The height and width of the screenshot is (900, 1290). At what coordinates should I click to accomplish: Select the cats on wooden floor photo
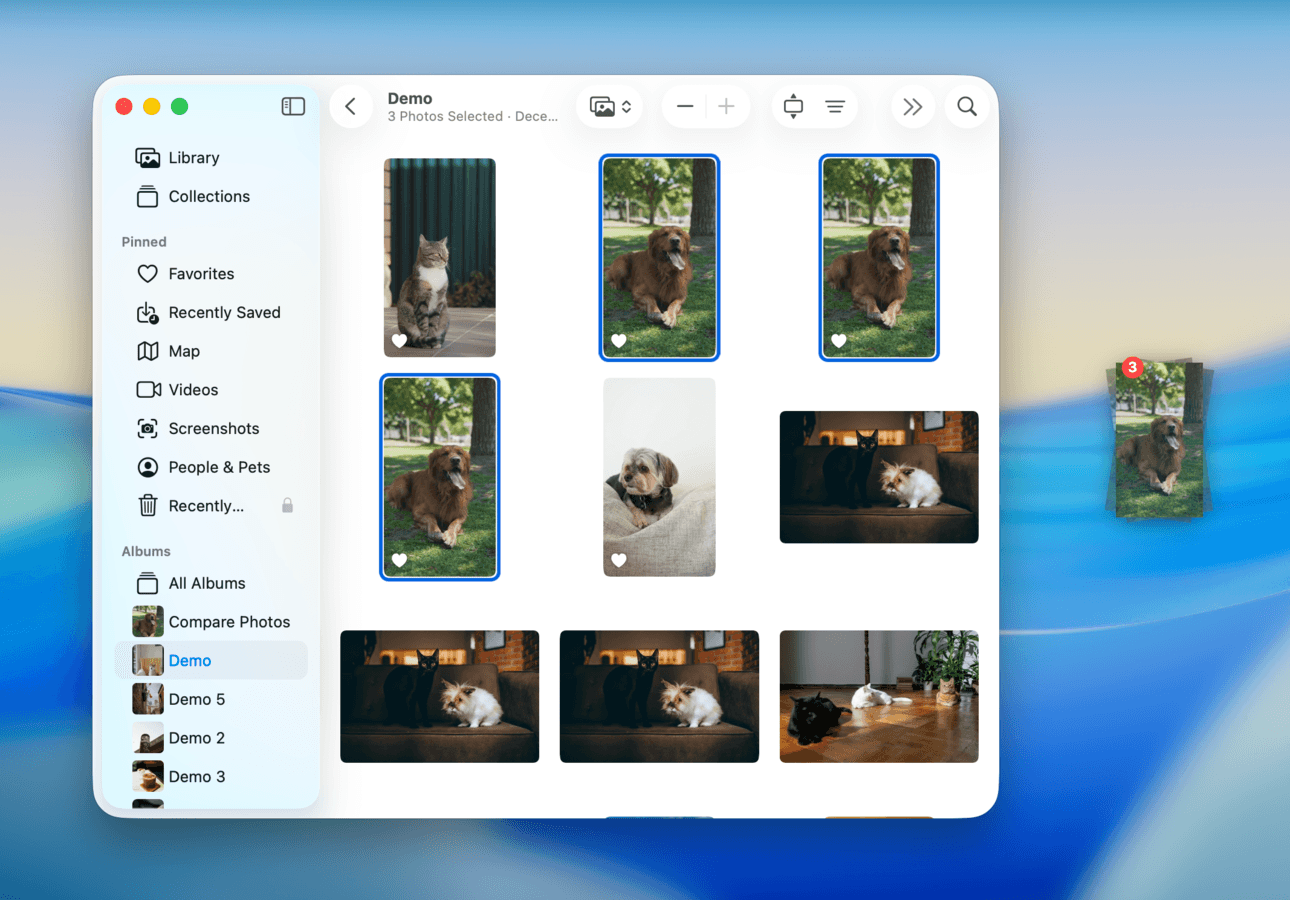pos(879,696)
